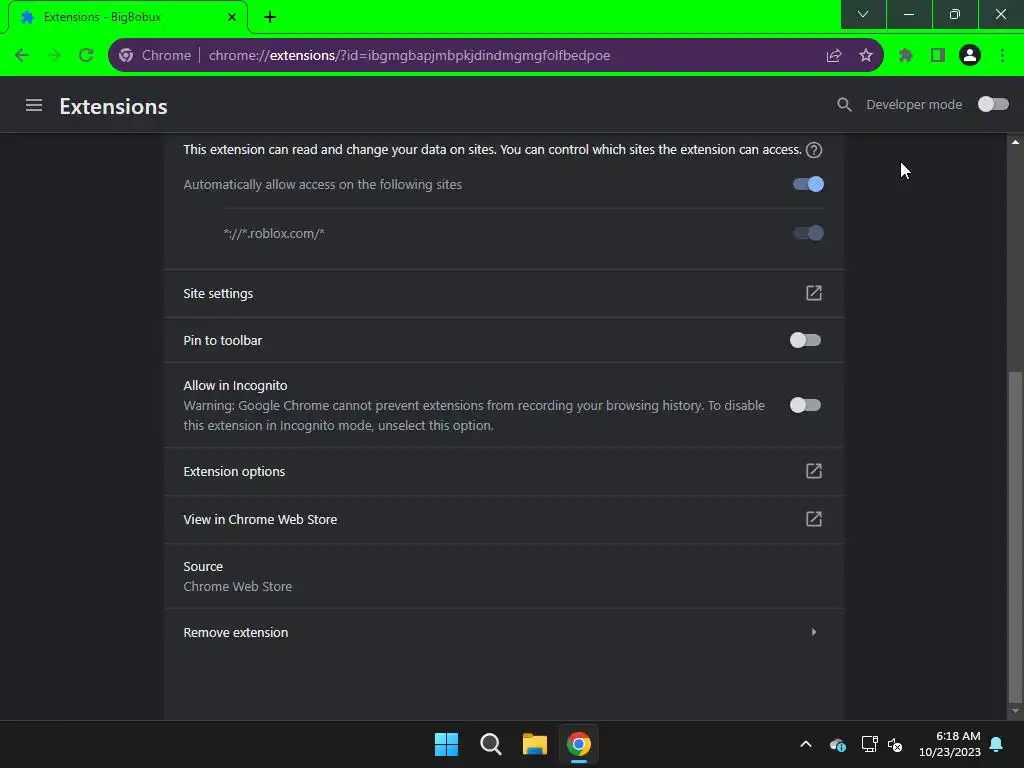The width and height of the screenshot is (1024, 768).
Task: Enable Pin to toolbar switch
Action: 805,340
